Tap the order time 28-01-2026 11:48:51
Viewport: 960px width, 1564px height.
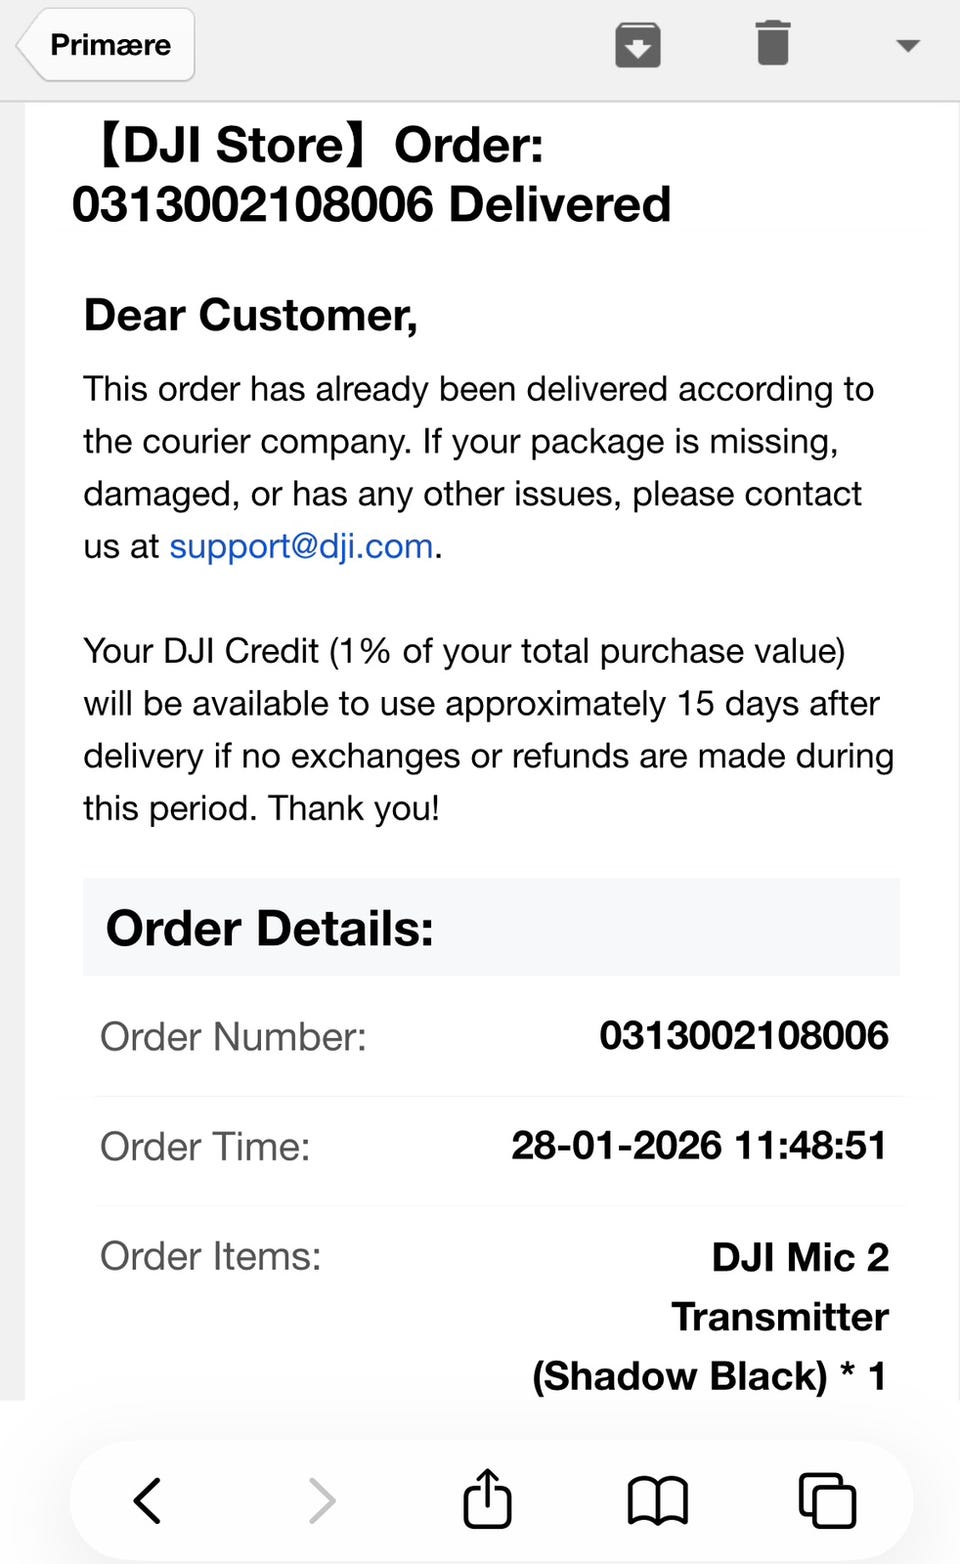tap(698, 1146)
